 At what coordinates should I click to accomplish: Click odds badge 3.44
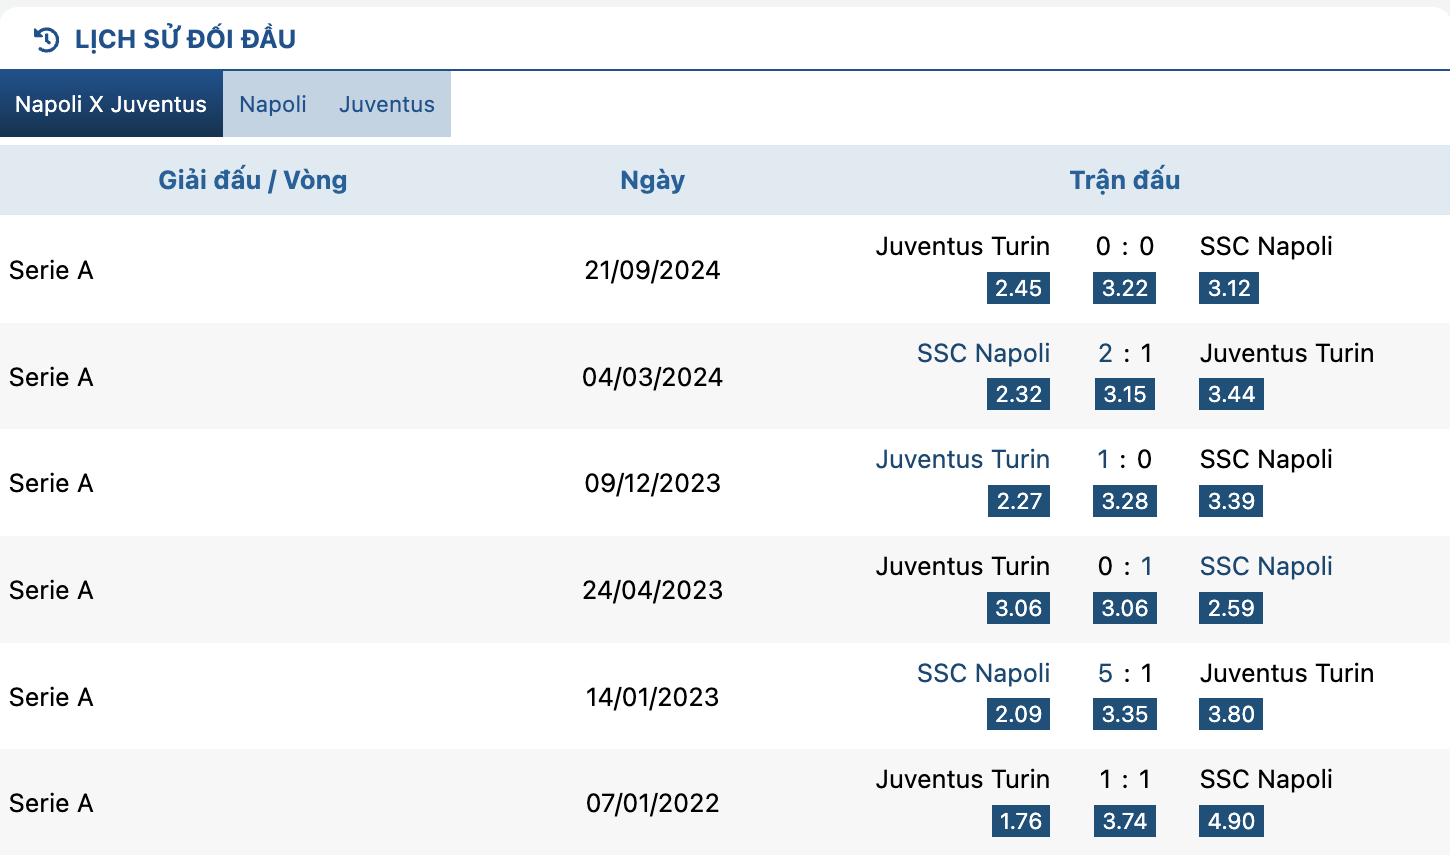click(1231, 394)
